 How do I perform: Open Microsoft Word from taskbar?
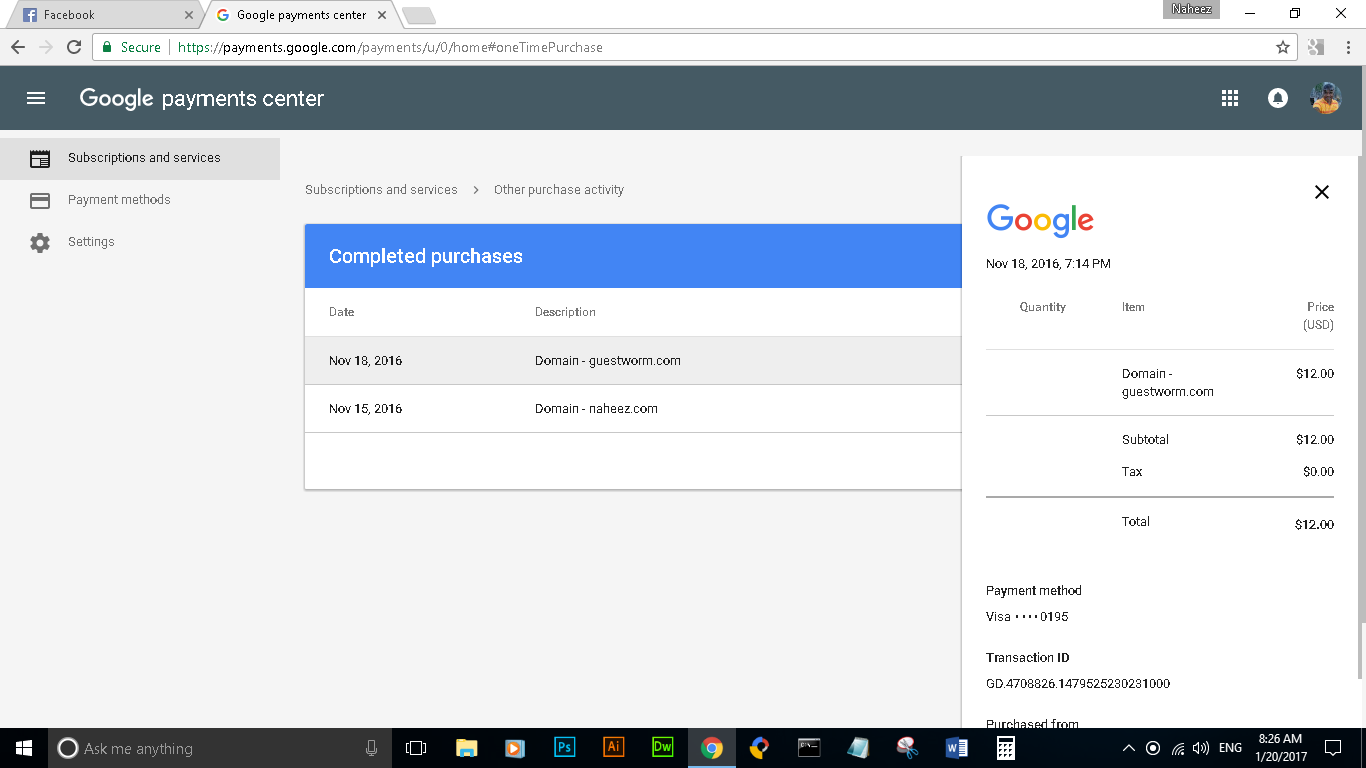pyautogui.click(x=956, y=748)
